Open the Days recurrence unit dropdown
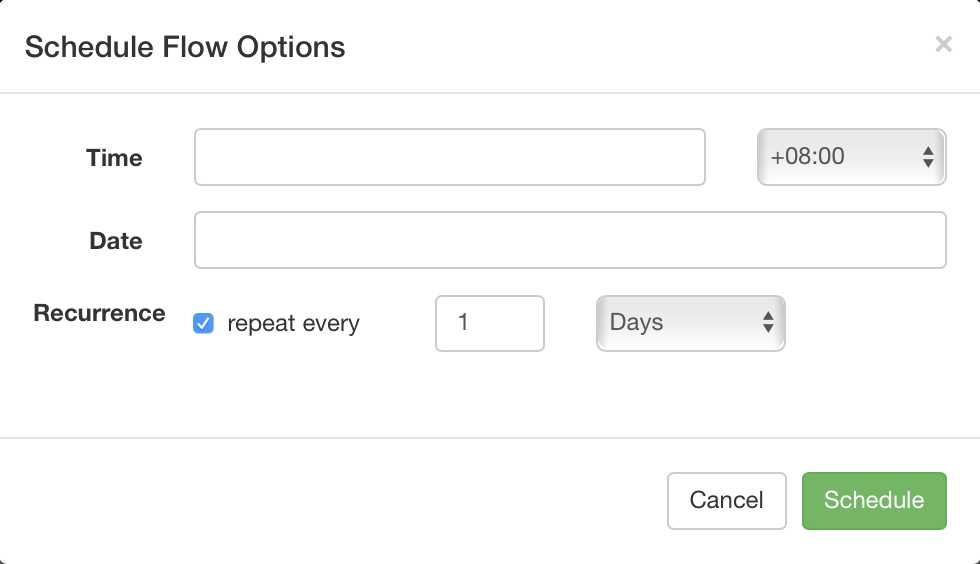980x564 pixels. coord(691,323)
